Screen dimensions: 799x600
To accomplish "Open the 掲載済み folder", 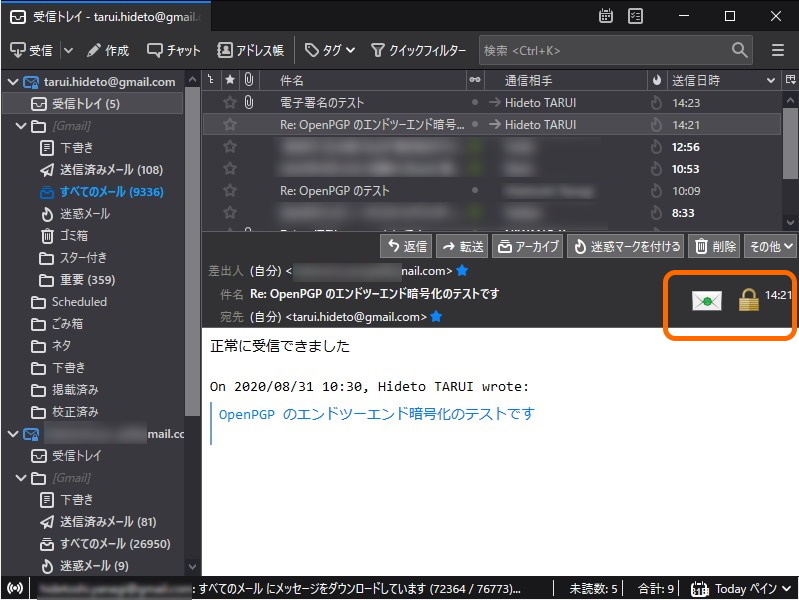I will pos(64,390).
